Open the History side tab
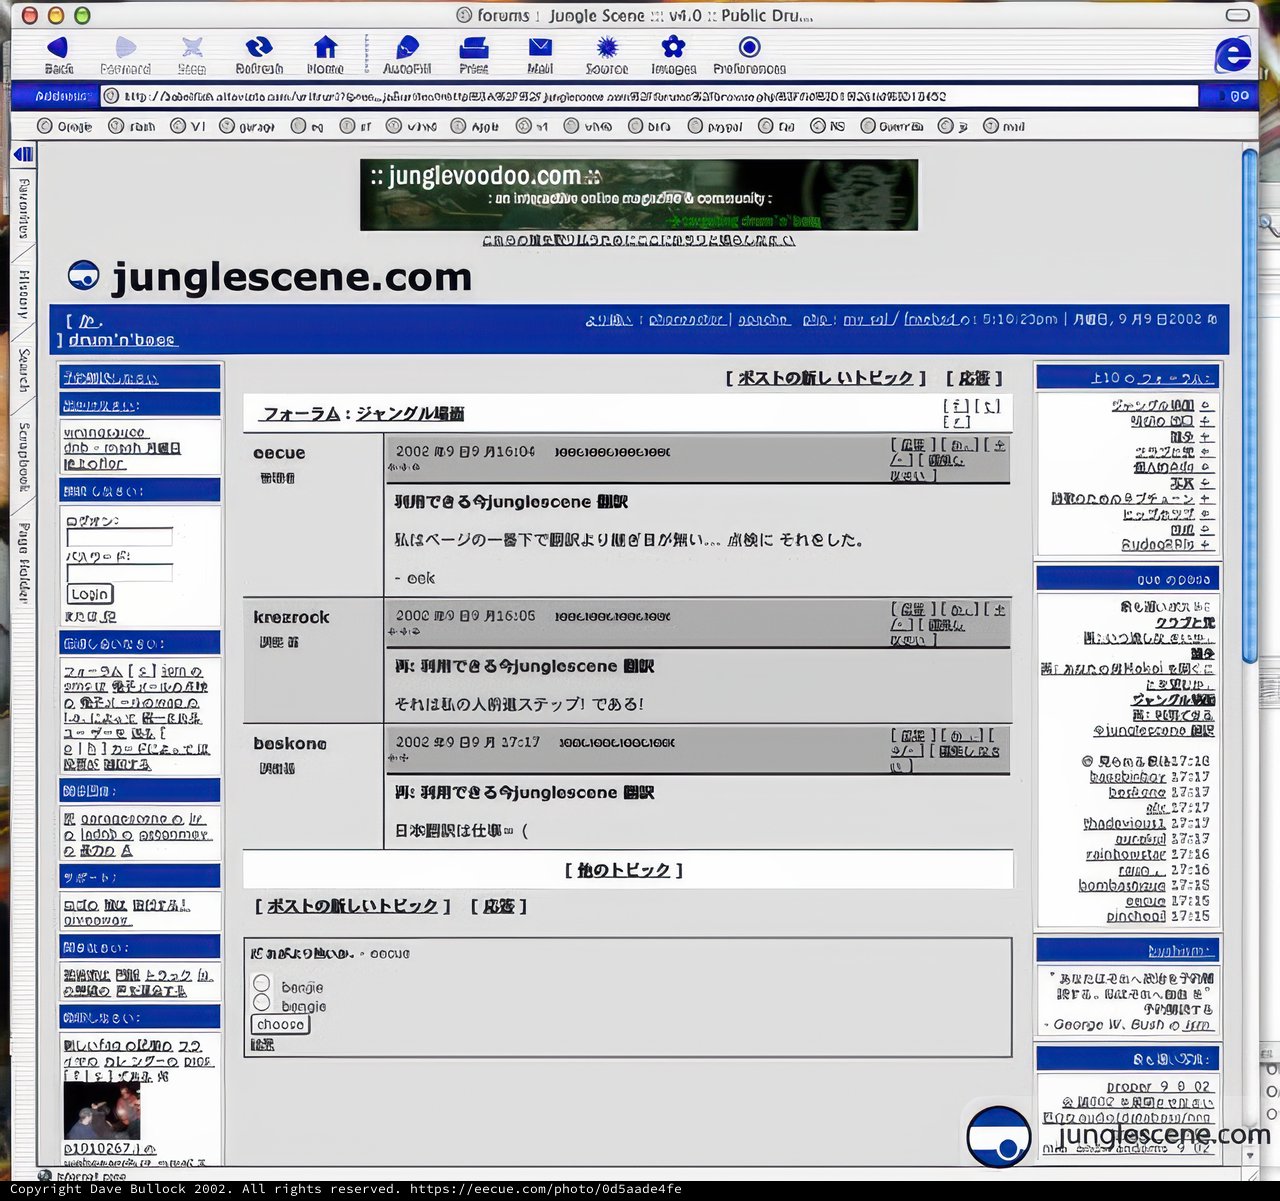Screen dimensions: 1280x1201 point(24,295)
